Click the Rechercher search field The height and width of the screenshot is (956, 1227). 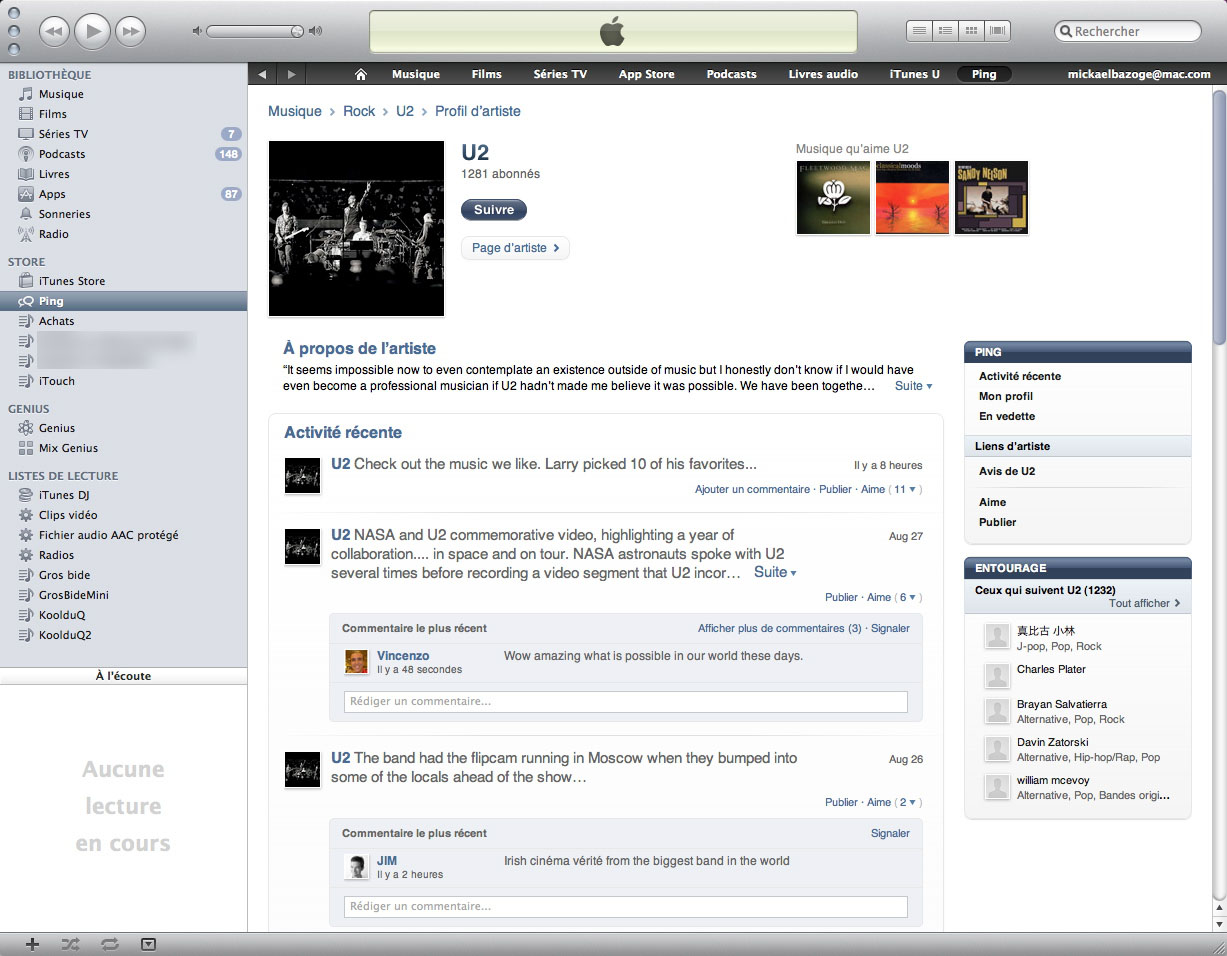click(x=1128, y=31)
